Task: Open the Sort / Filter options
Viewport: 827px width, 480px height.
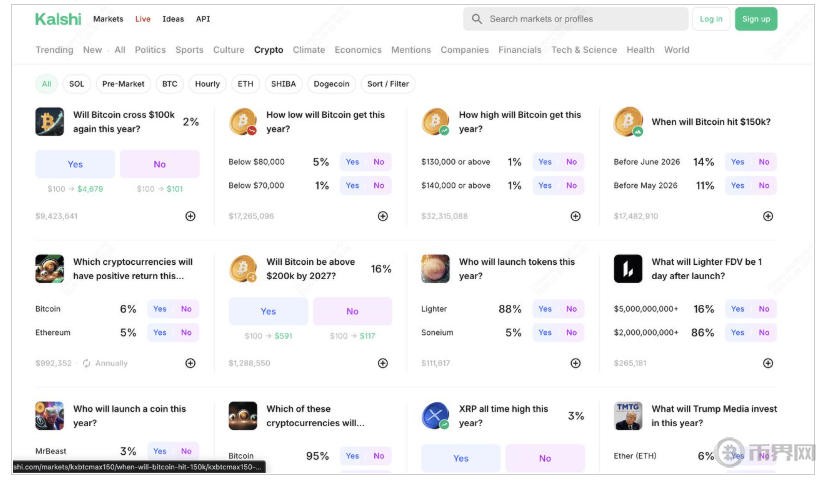Action: (x=388, y=84)
